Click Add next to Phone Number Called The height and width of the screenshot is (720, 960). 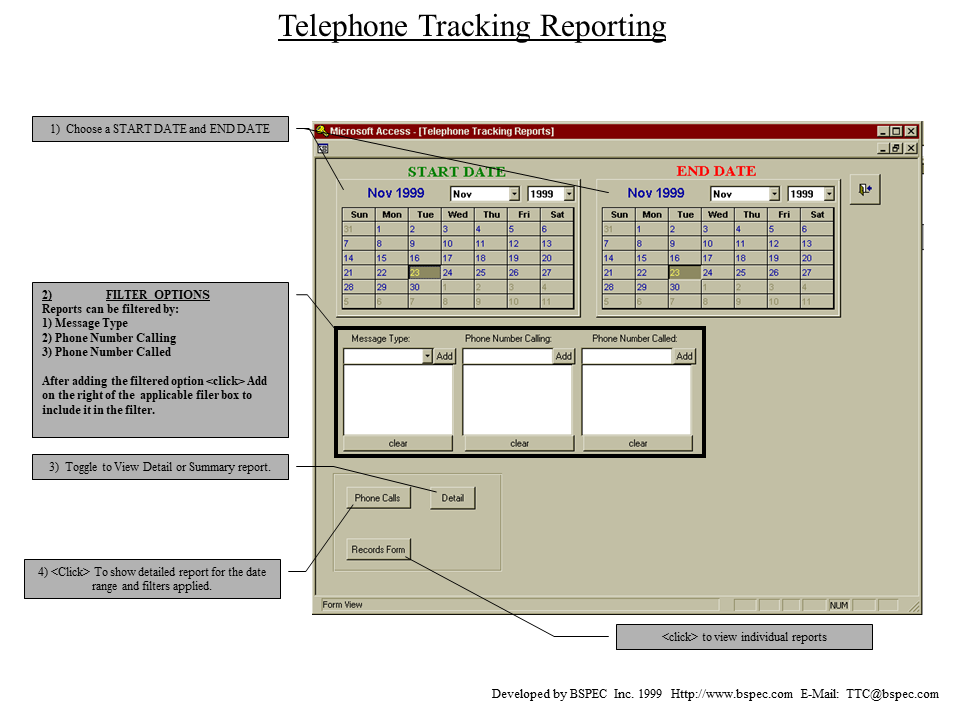[x=684, y=356]
